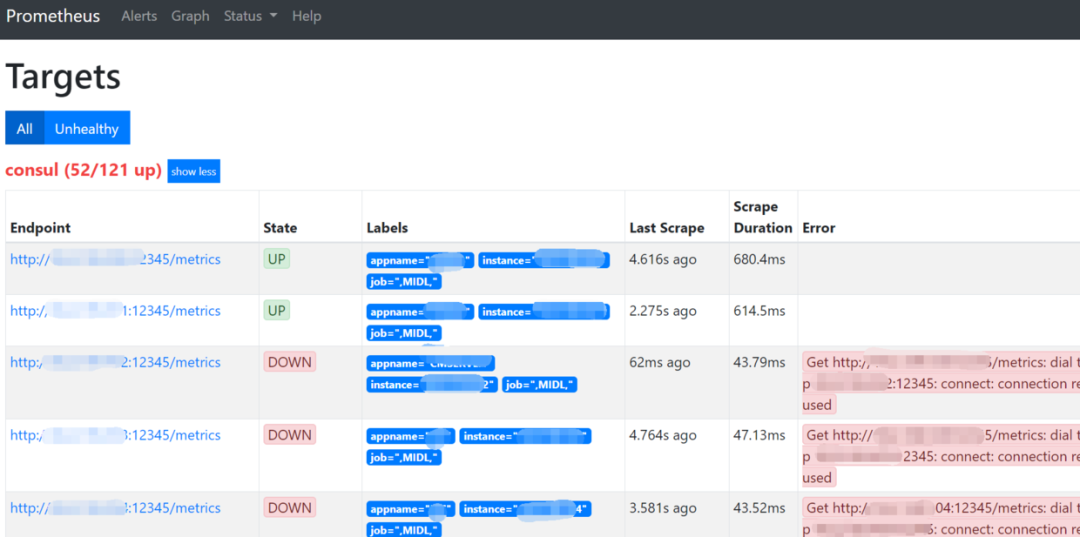Click the instance label in the 2.275s-ago row
This screenshot has width=1080, height=537.
(x=543, y=311)
